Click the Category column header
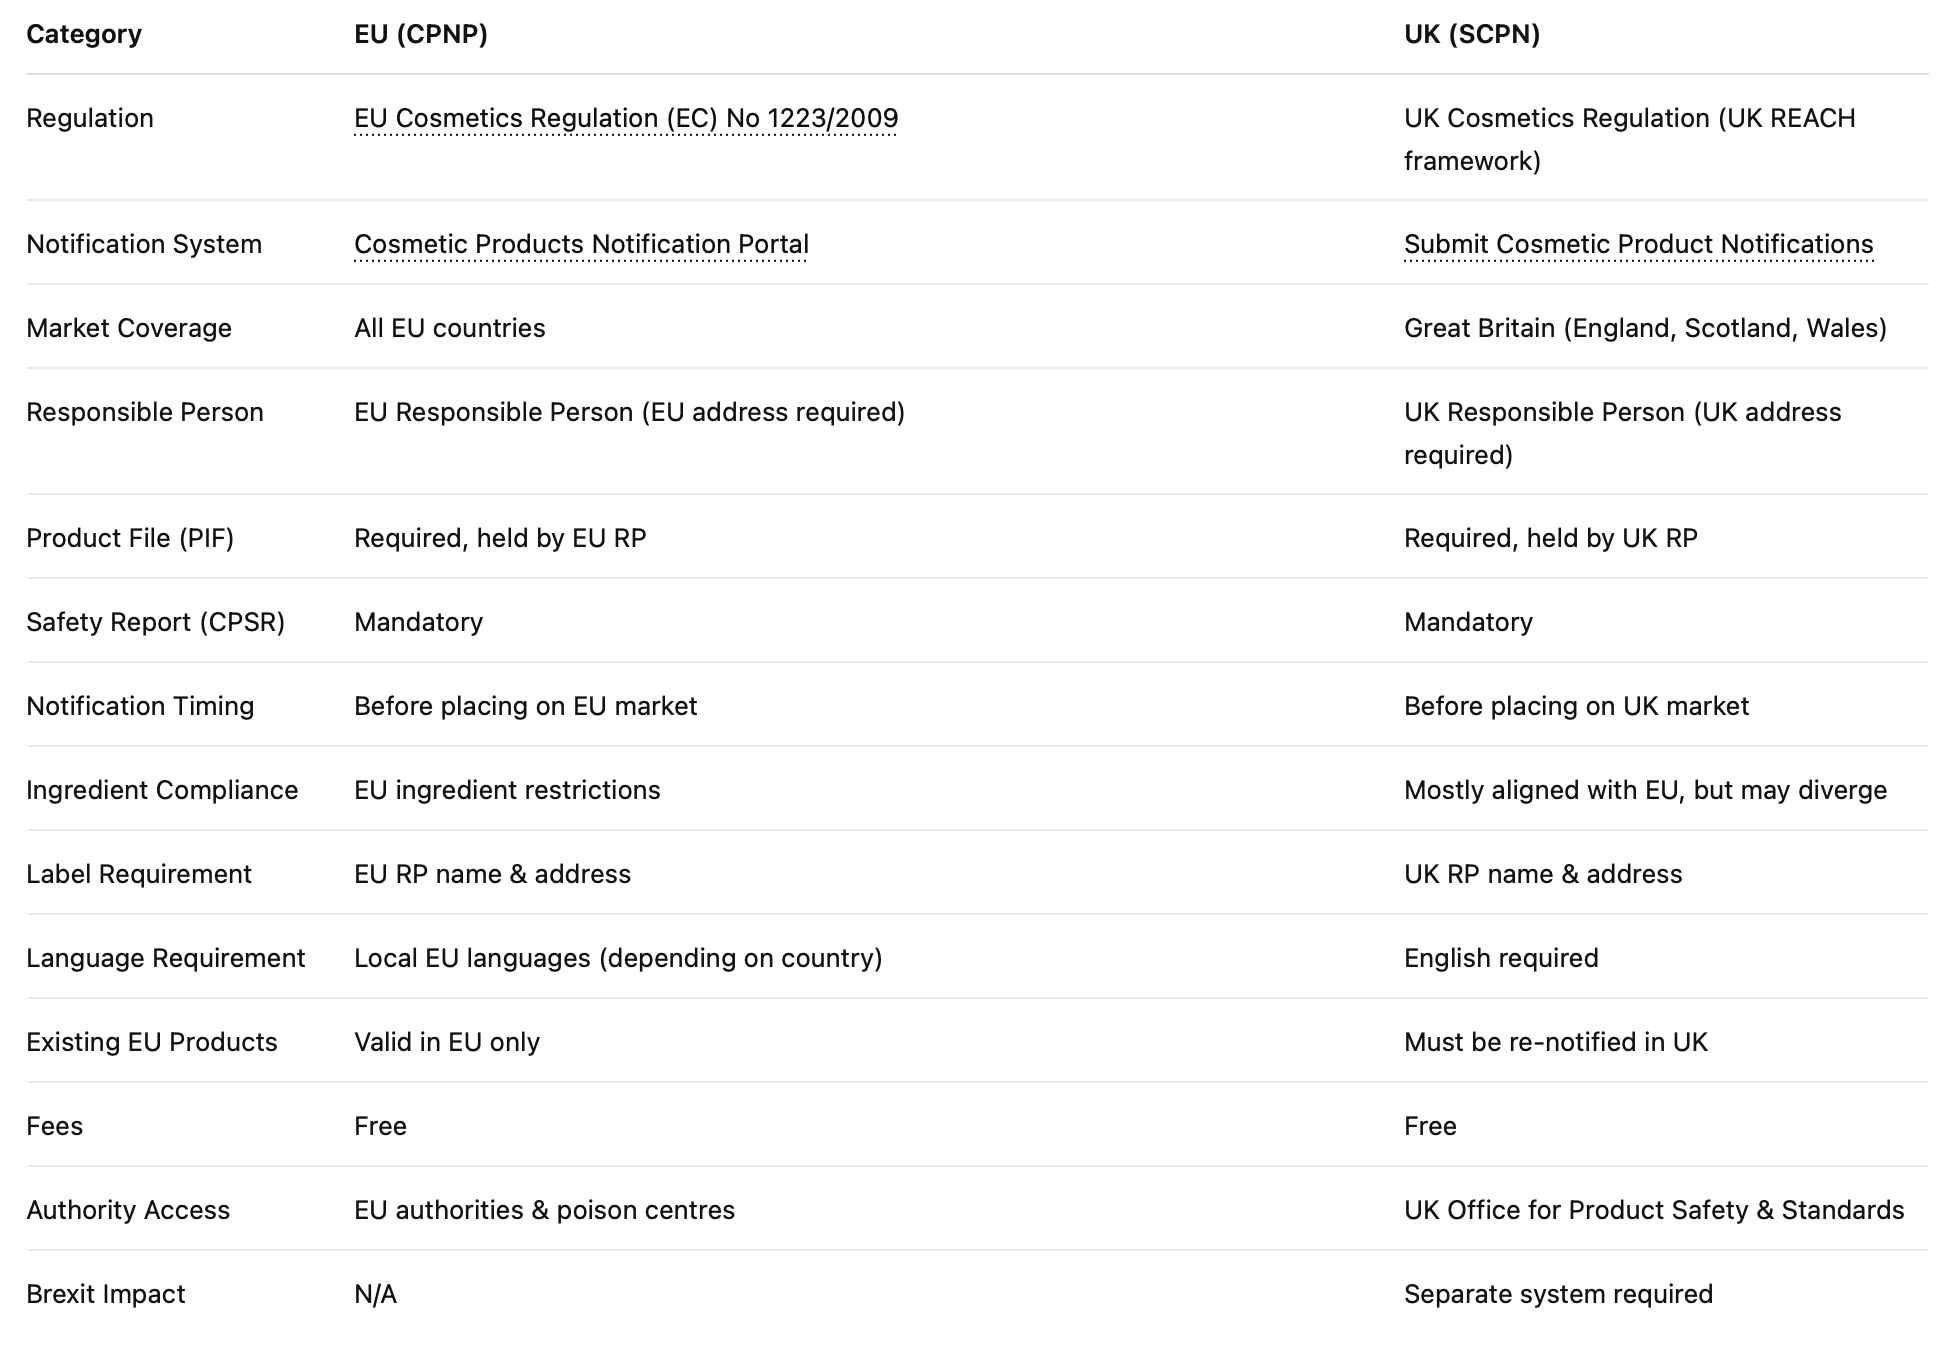1954x1348 pixels. [84, 34]
